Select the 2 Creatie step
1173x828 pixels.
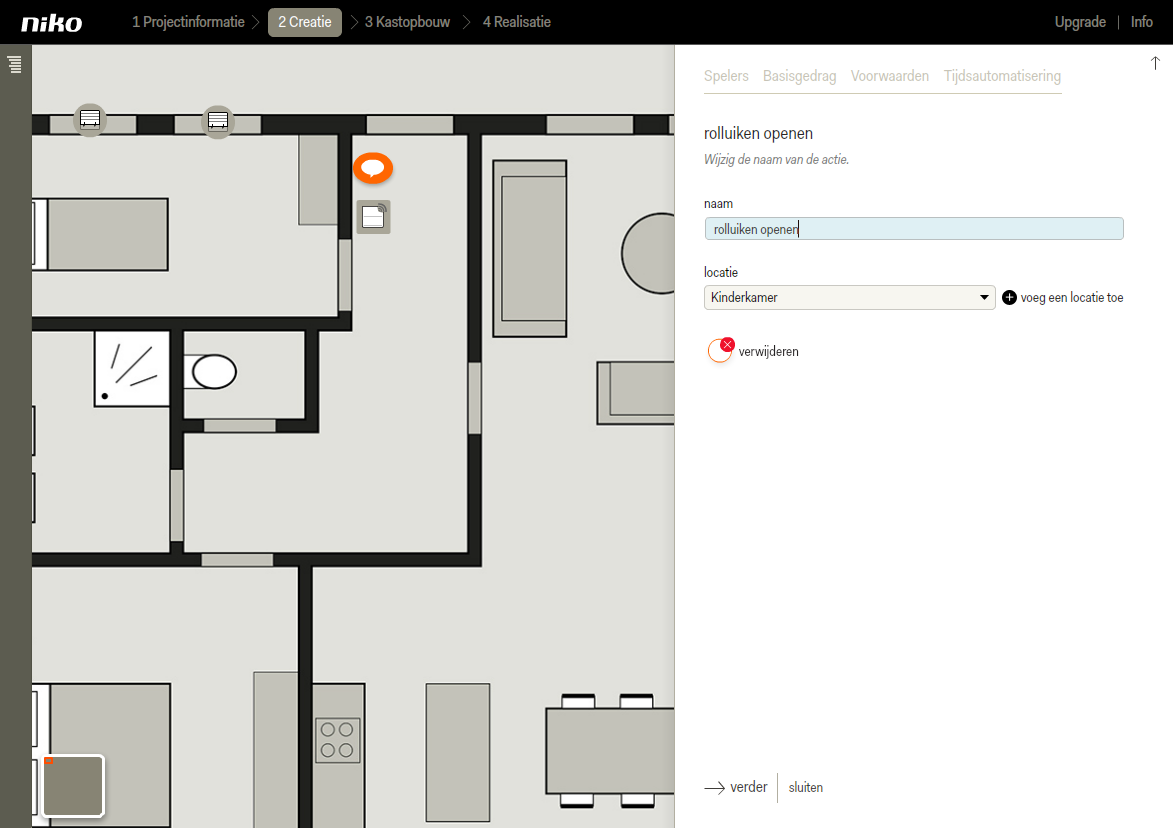[304, 22]
